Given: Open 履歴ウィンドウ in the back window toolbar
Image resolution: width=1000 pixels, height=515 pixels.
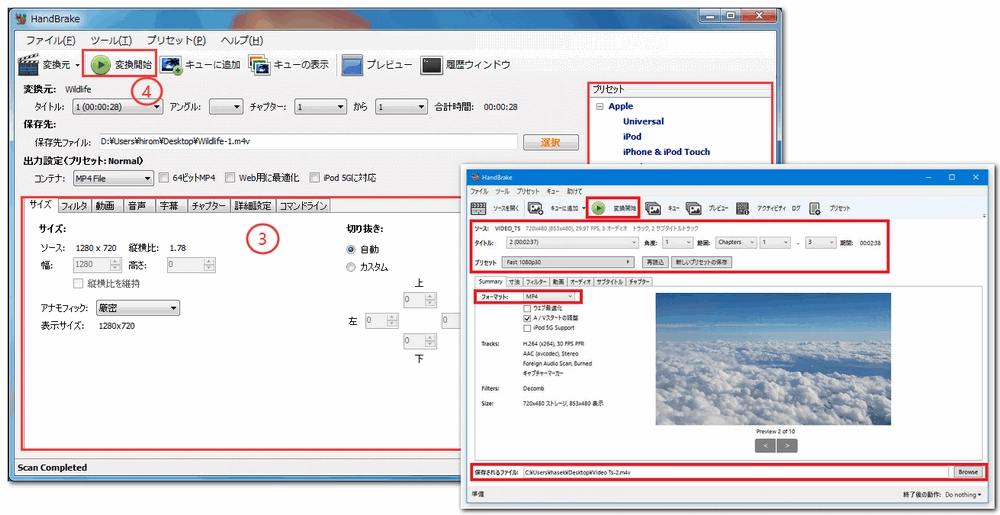Looking at the screenshot, I should point(466,64).
